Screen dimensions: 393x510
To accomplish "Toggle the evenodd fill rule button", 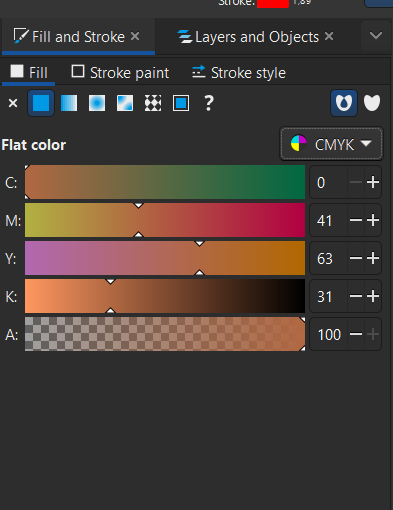I will pyautogui.click(x=344, y=103).
